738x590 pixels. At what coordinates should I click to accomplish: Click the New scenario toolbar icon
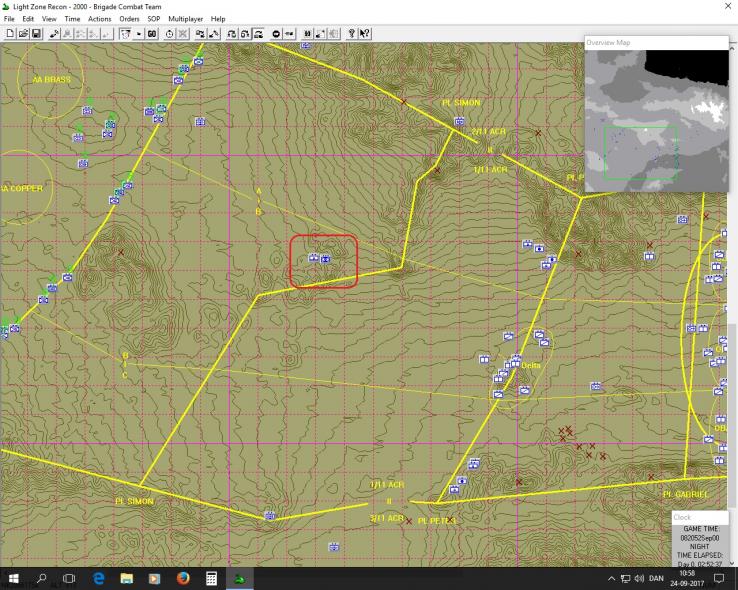(x=10, y=33)
